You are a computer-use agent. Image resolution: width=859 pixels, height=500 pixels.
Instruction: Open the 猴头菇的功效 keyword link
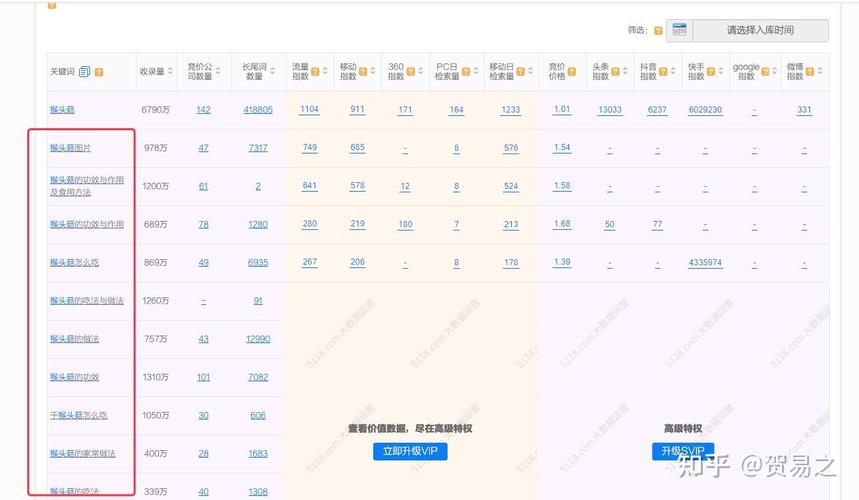75,377
